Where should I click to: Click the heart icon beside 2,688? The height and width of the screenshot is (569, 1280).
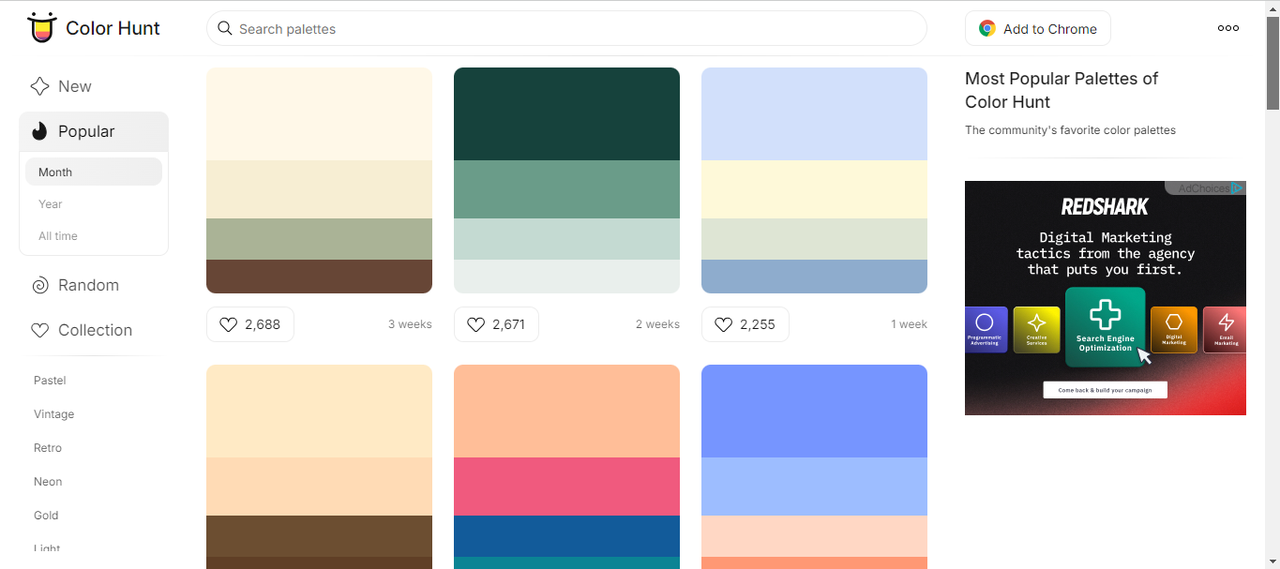pos(228,324)
